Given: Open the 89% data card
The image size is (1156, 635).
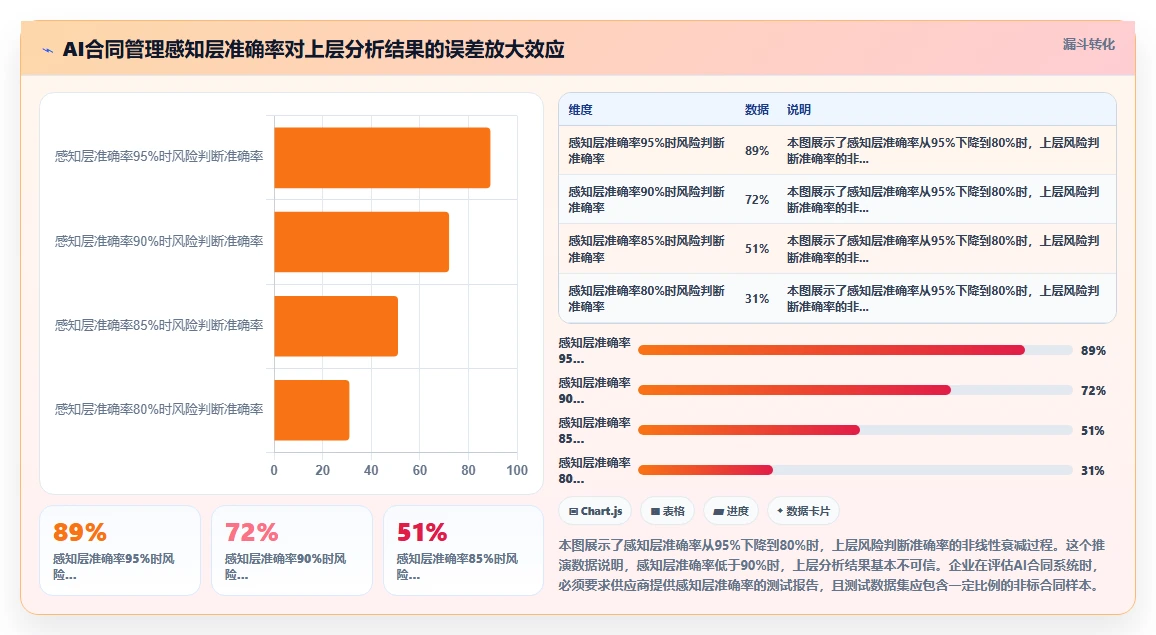Looking at the screenshot, I should pos(119,550).
